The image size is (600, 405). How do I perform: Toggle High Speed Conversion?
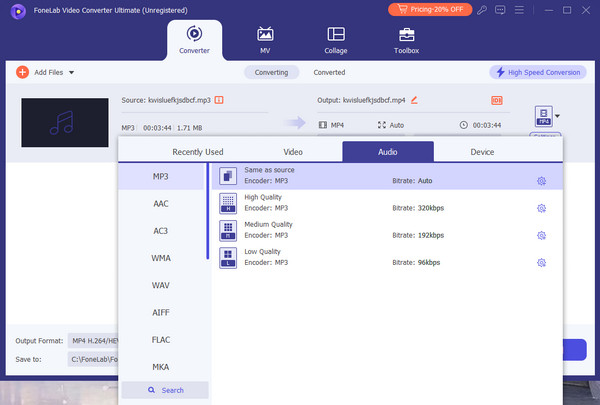(538, 72)
